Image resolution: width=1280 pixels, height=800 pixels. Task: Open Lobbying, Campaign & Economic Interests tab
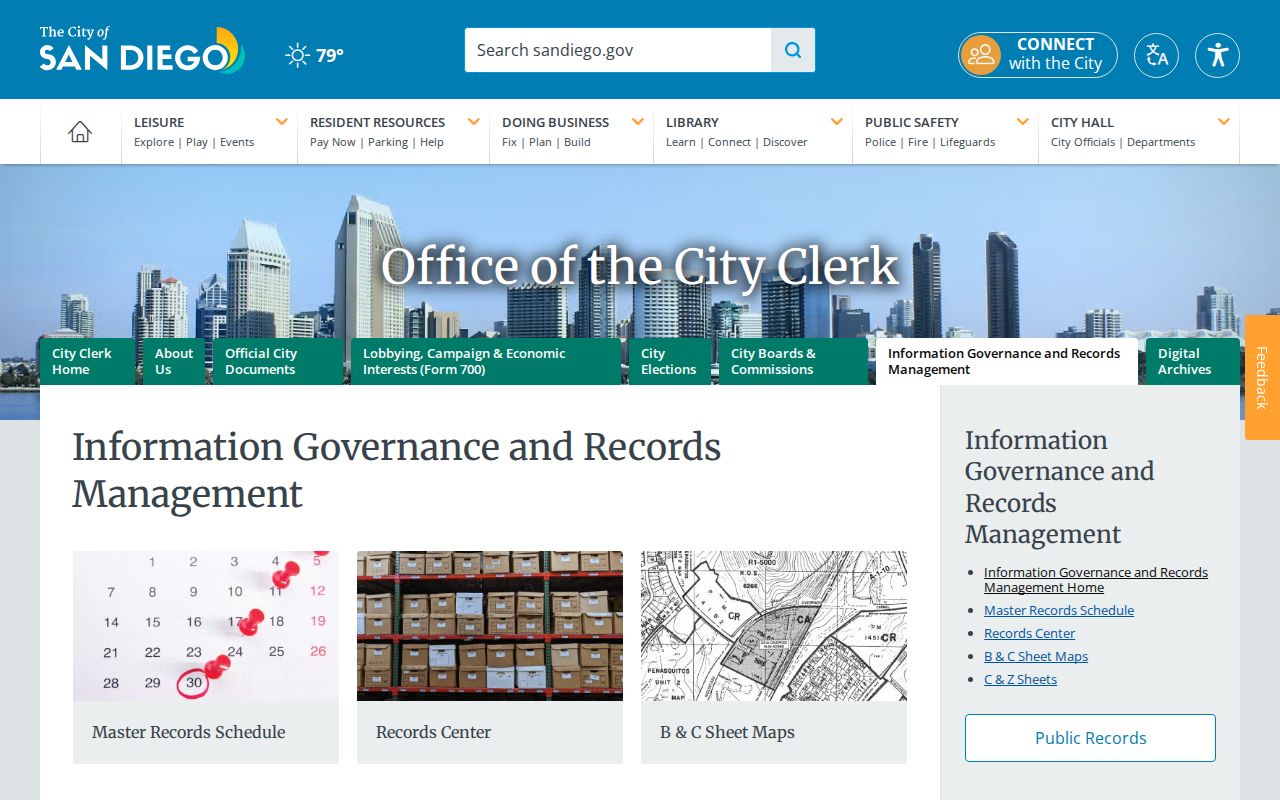pyautogui.click(x=486, y=361)
